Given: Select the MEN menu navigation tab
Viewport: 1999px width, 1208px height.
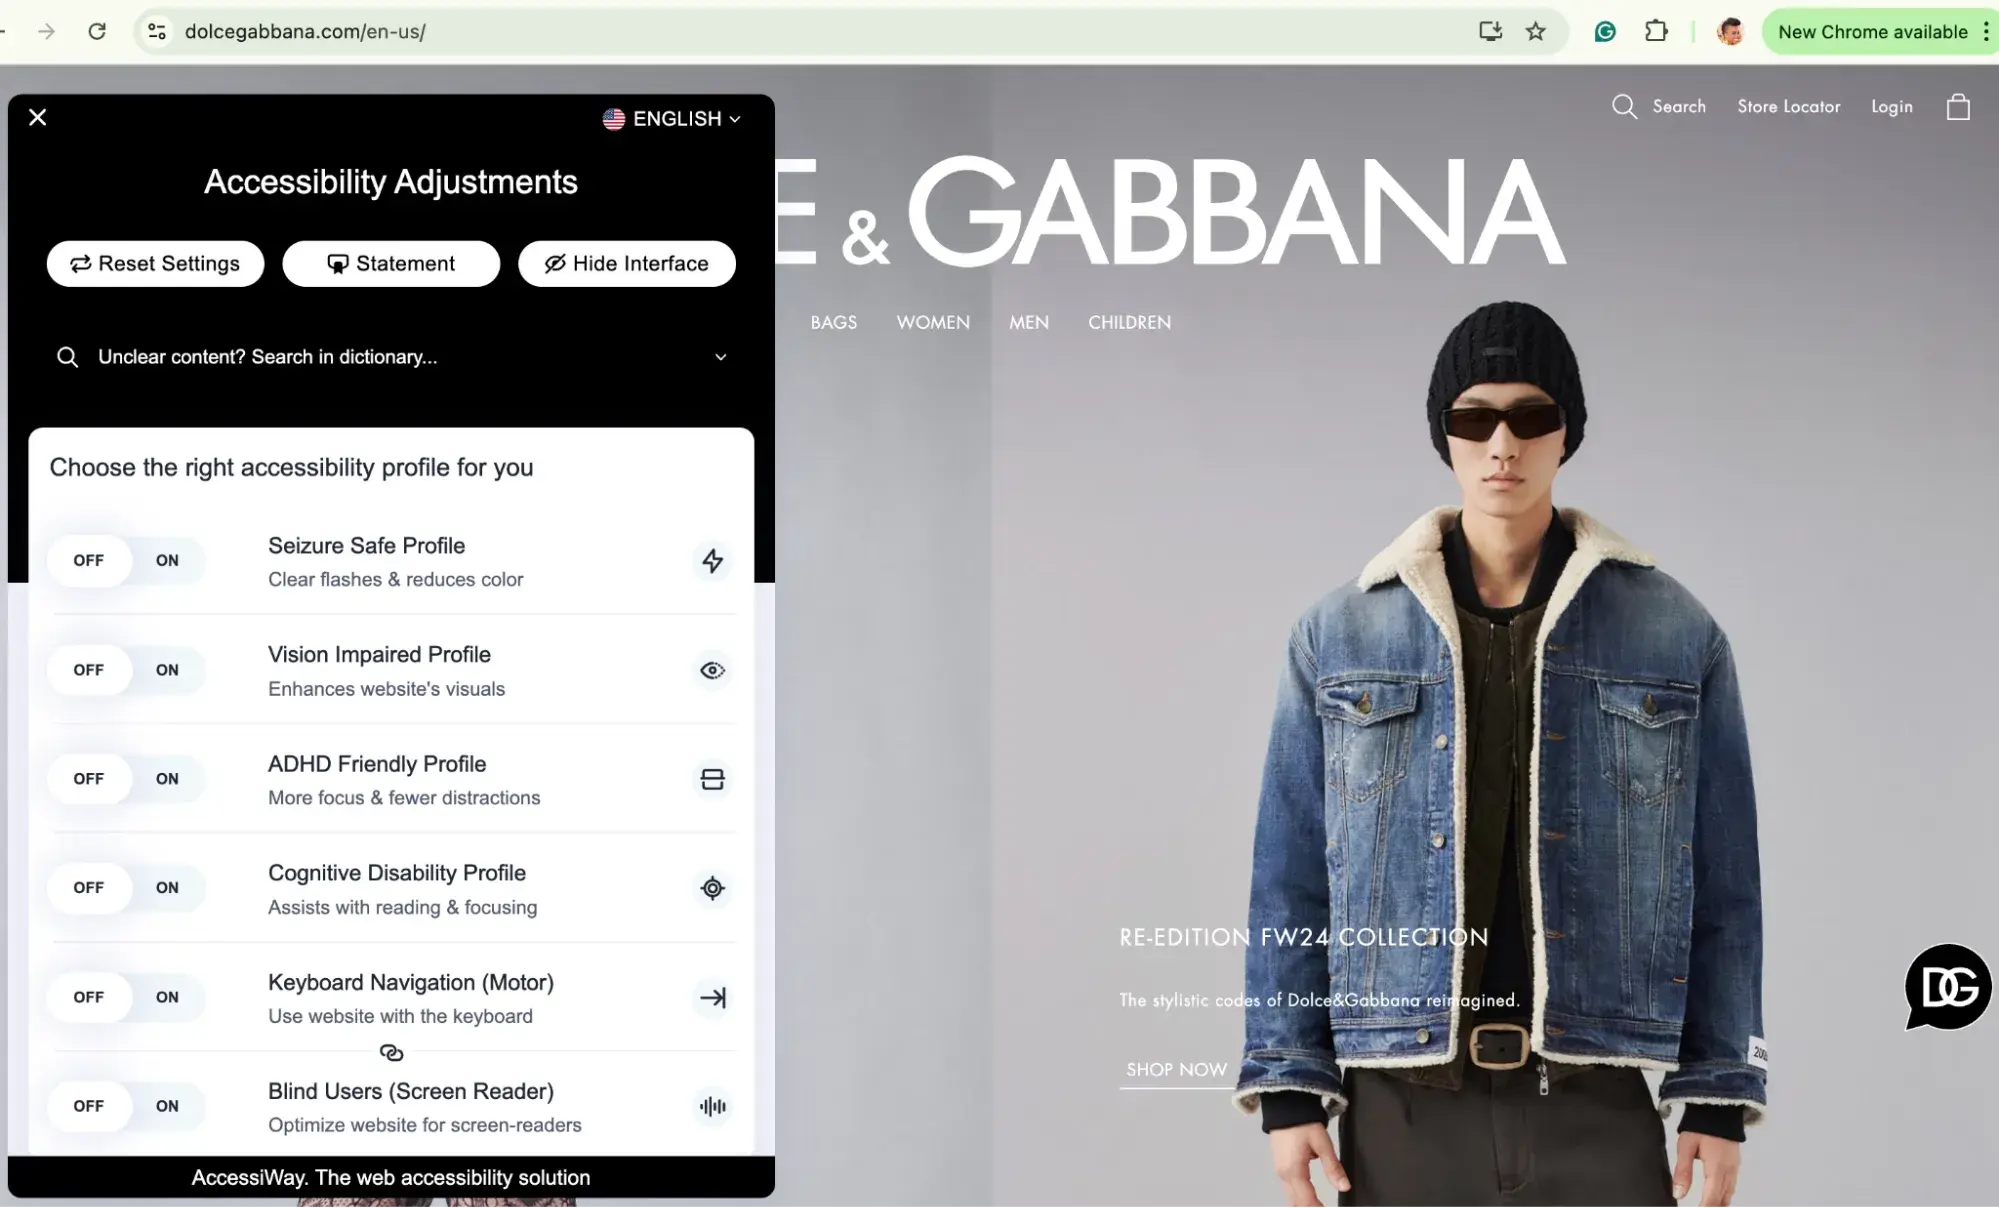Looking at the screenshot, I should click(1028, 320).
